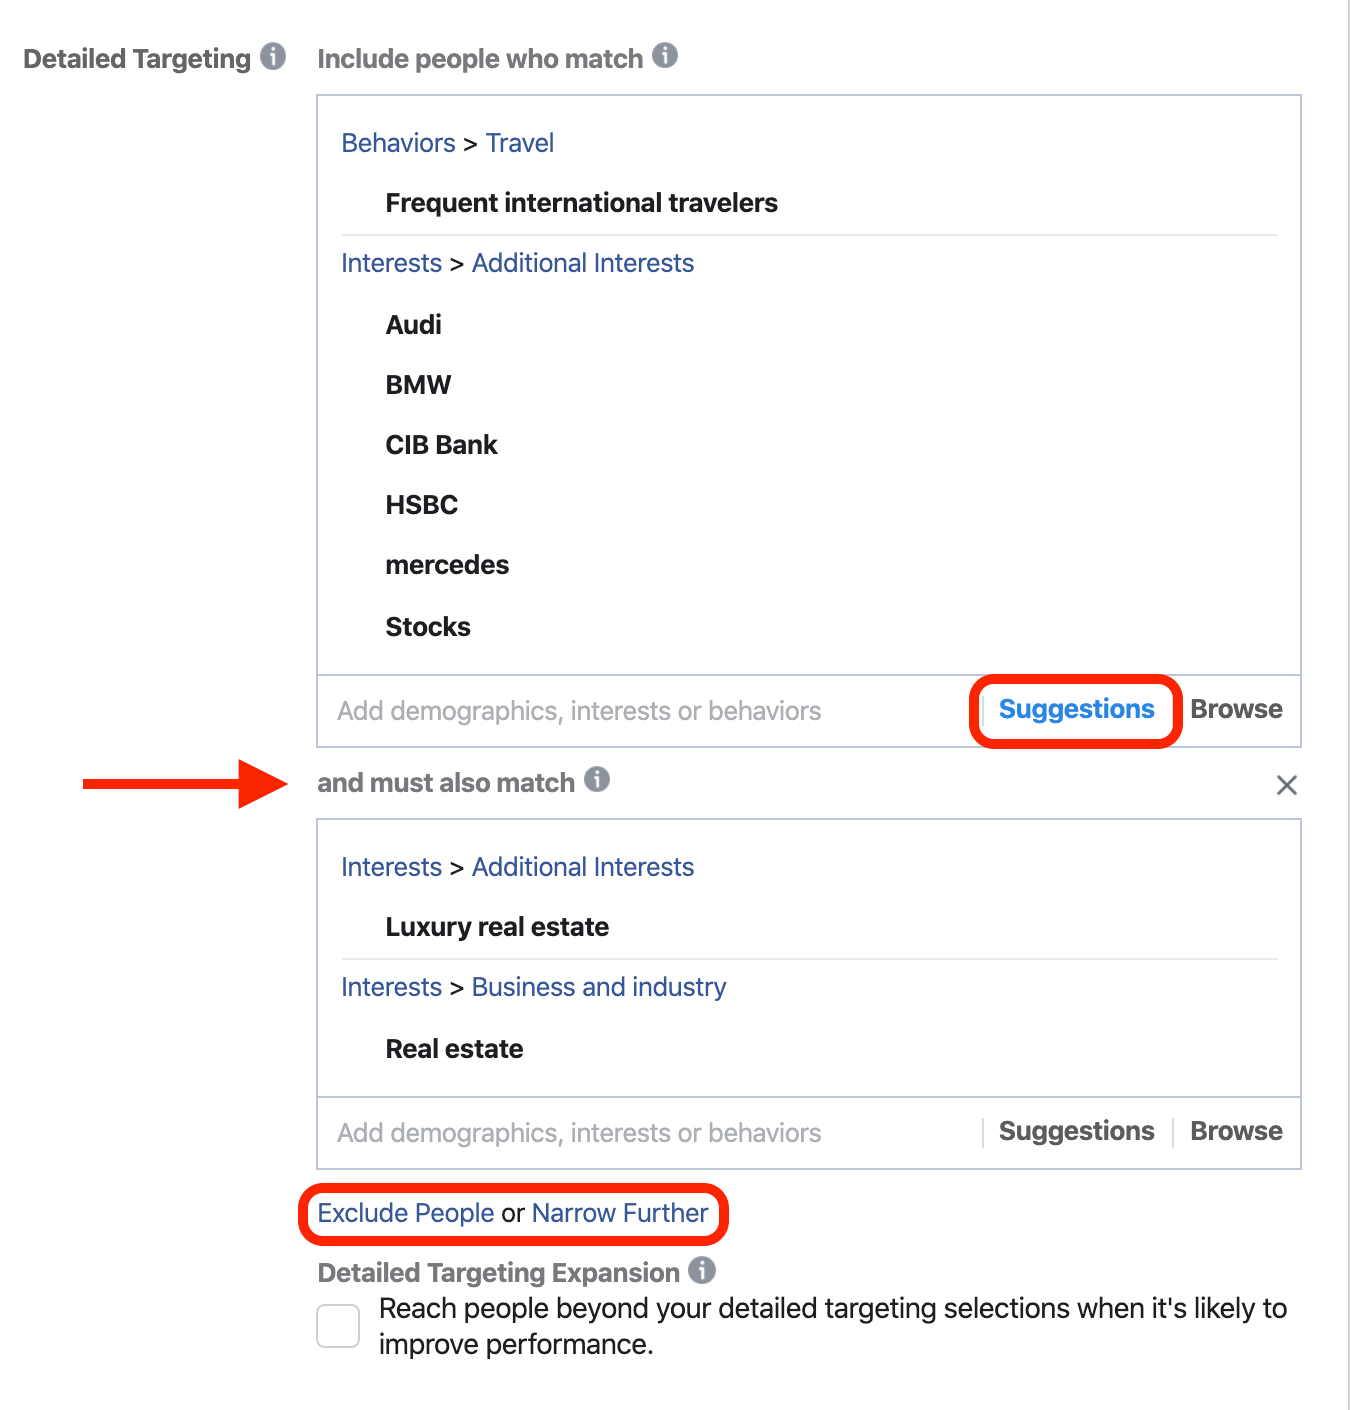Click info icon next to Include people who match
Viewport: 1350px width, 1410px height.
point(665,55)
